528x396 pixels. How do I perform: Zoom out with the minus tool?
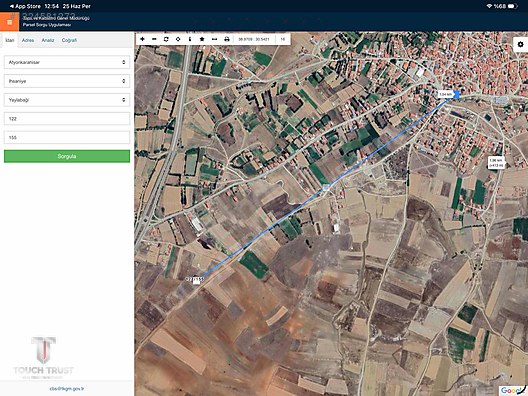pyautogui.click(x=154, y=39)
